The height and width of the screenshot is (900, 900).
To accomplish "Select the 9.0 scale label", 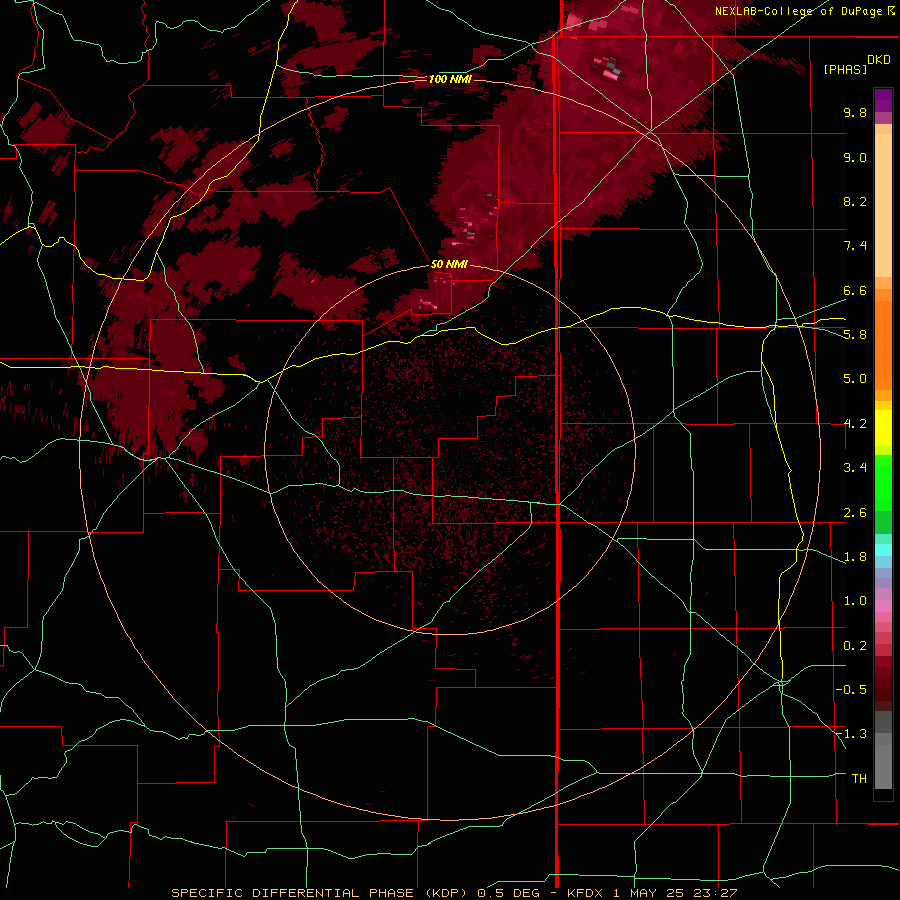I will tap(855, 157).
